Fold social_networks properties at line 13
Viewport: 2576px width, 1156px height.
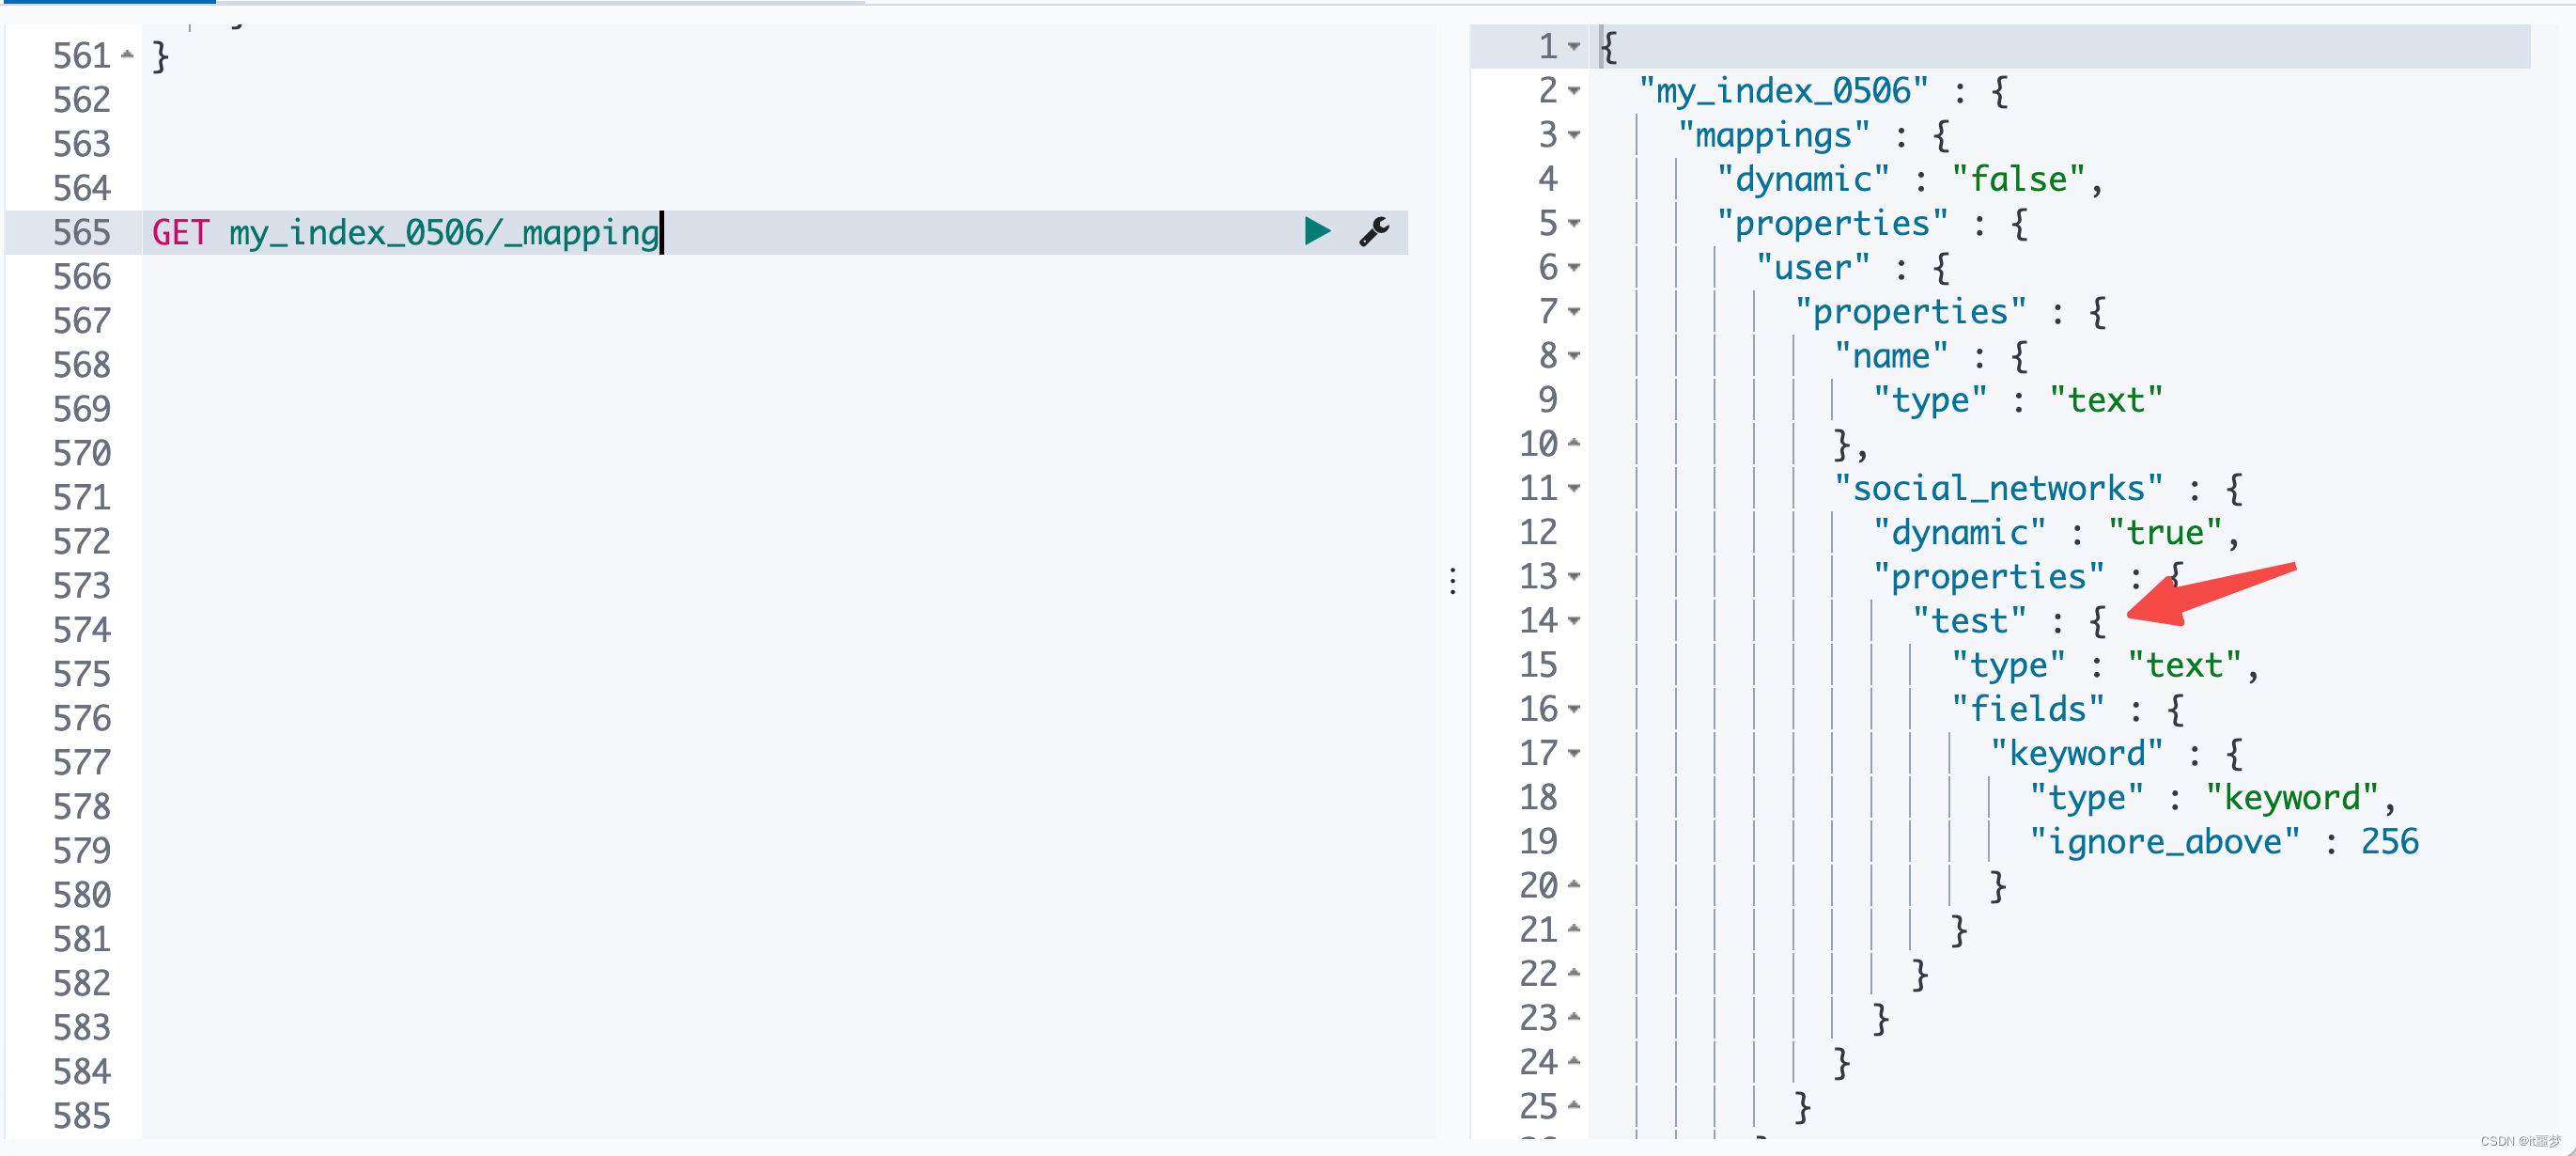point(1574,576)
